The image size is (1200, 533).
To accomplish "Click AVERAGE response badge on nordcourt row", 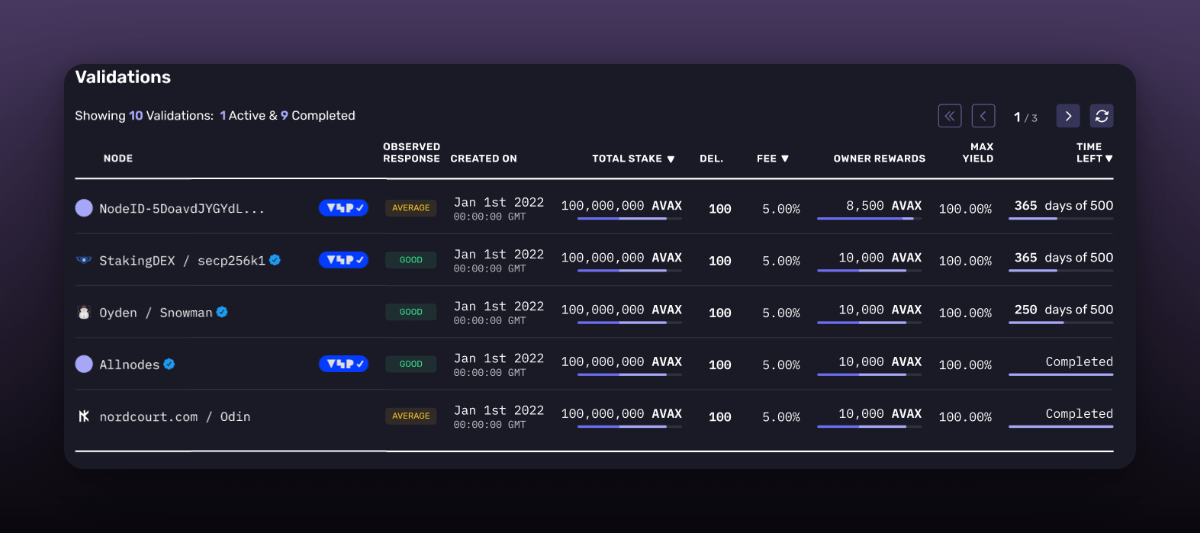I will (x=410, y=416).
